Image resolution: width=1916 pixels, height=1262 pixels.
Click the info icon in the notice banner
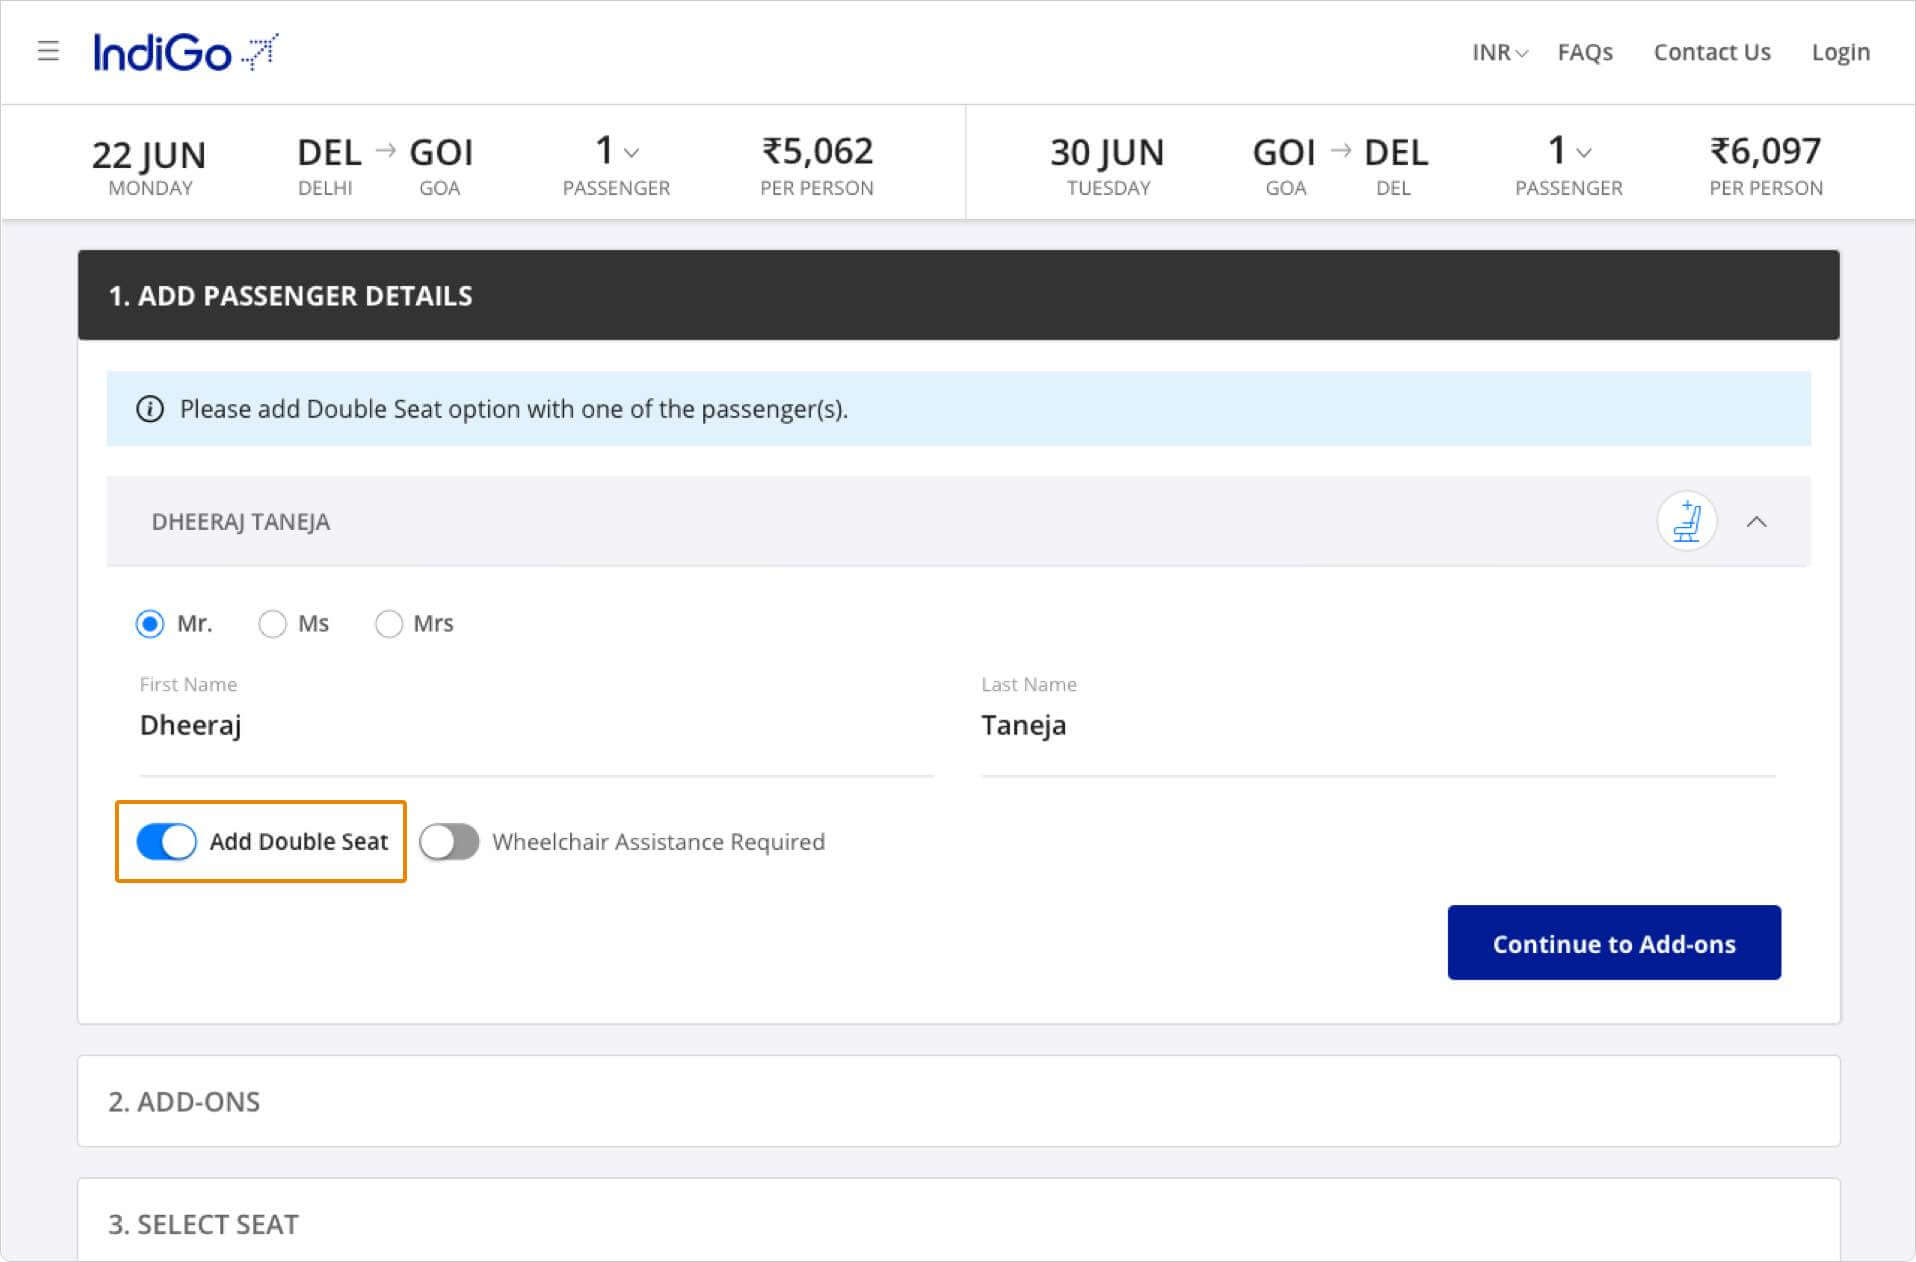[x=150, y=409]
